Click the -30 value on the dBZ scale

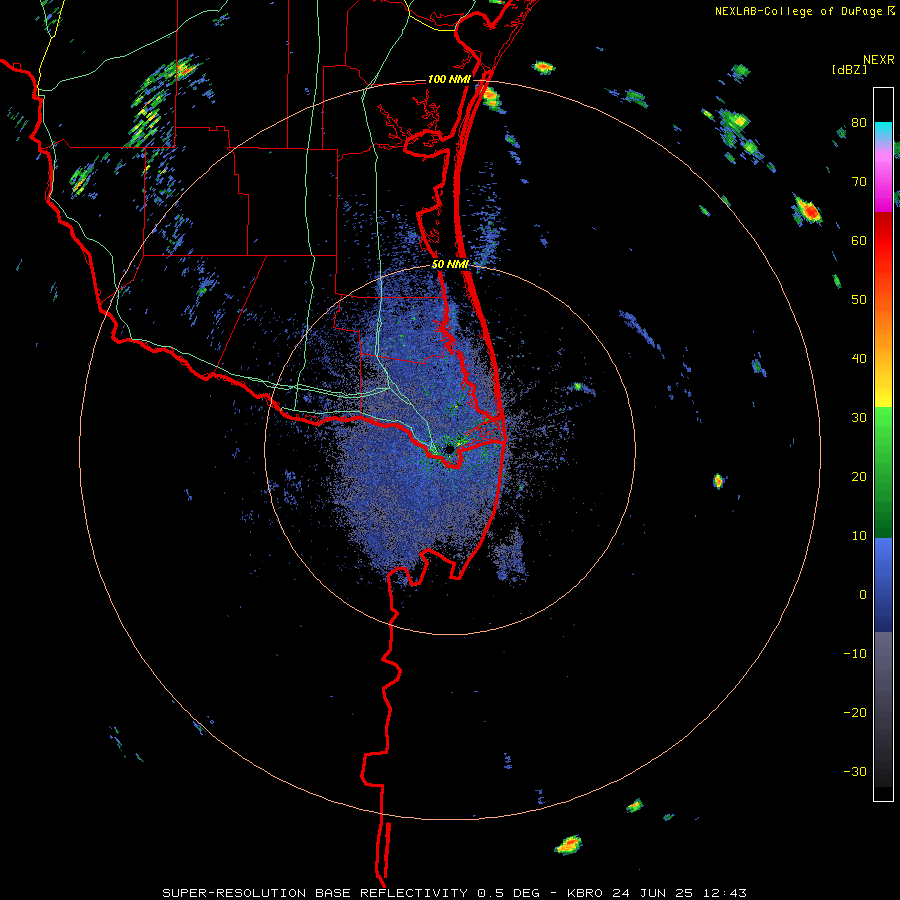(855, 772)
